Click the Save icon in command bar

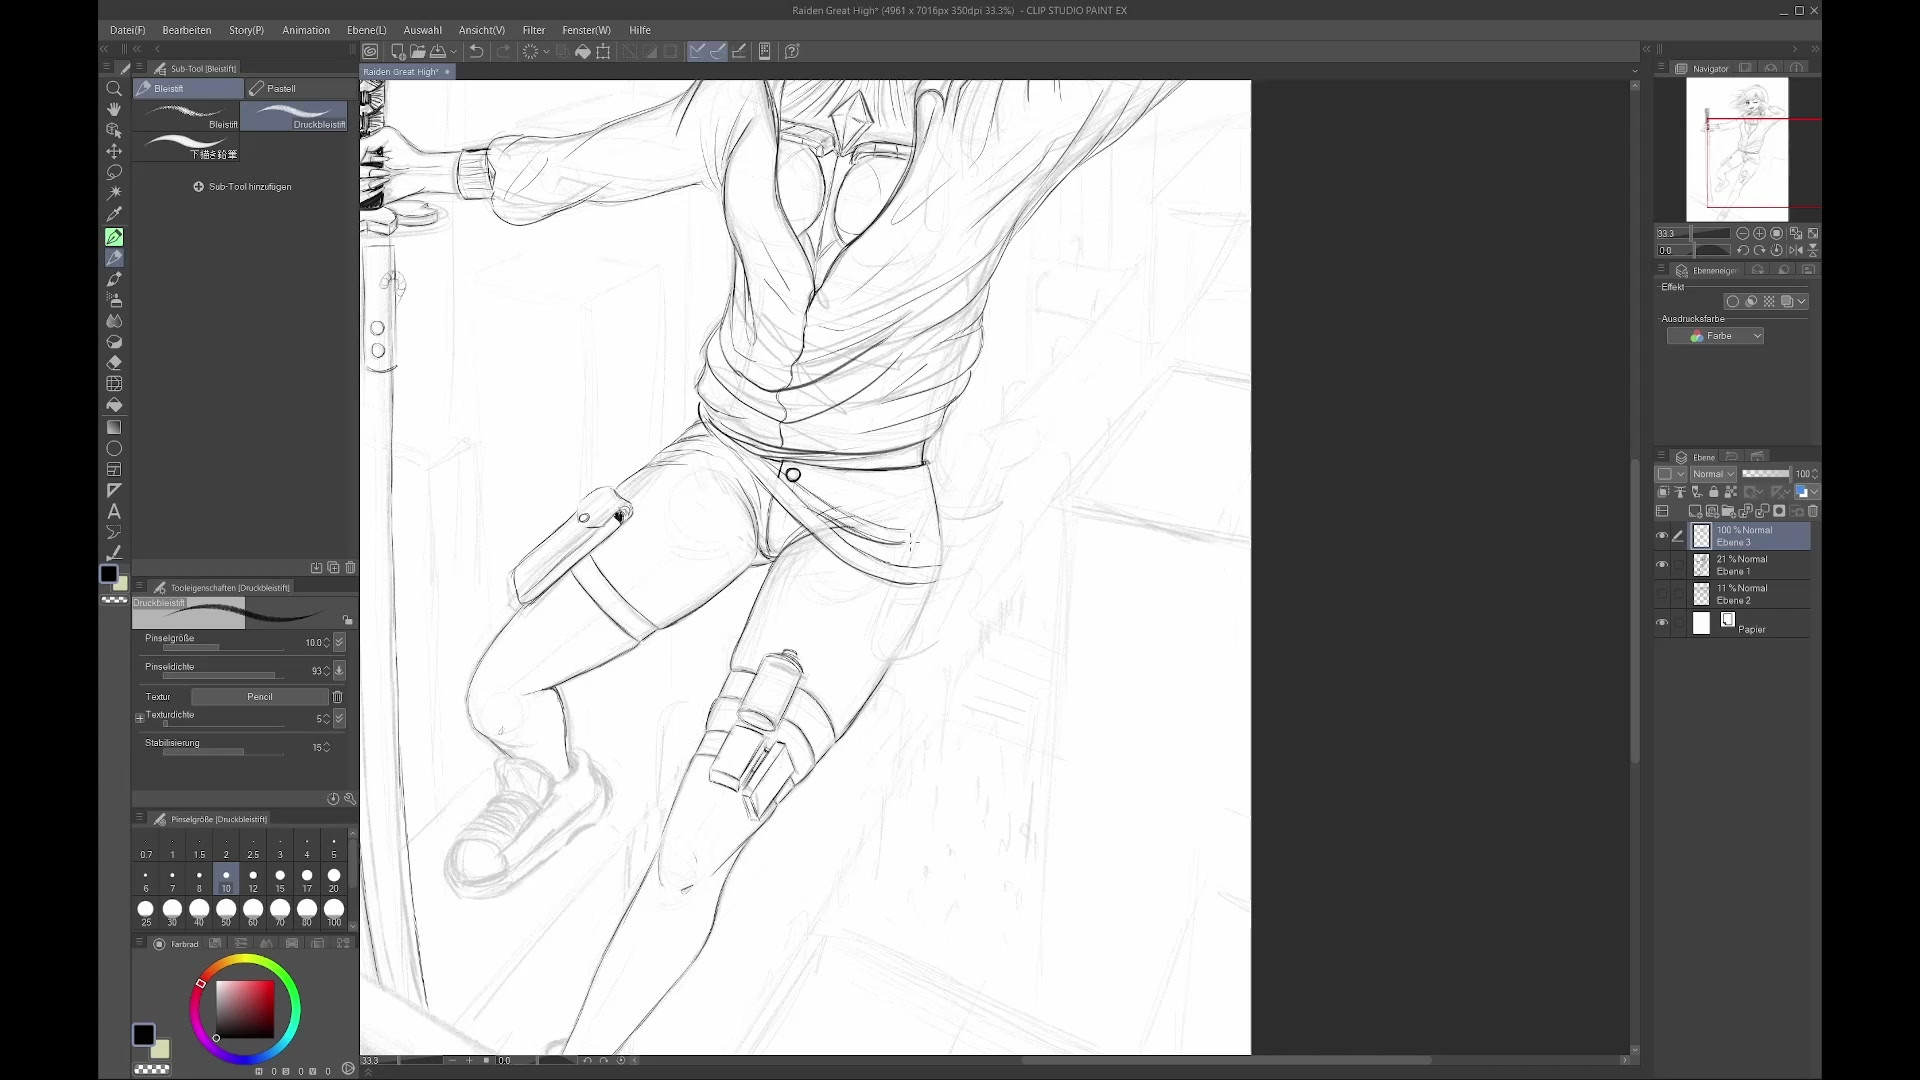coord(437,51)
